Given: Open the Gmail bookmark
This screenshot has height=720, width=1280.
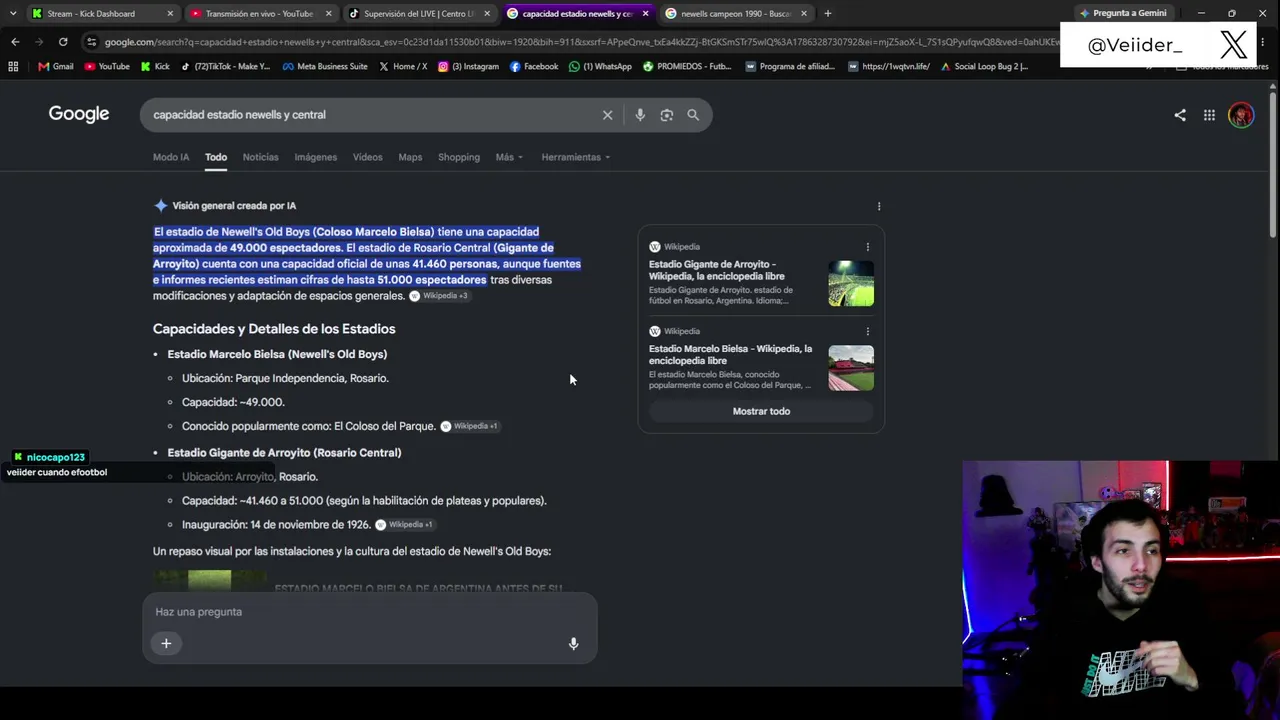Looking at the screenshot, I should pos(56,66).
